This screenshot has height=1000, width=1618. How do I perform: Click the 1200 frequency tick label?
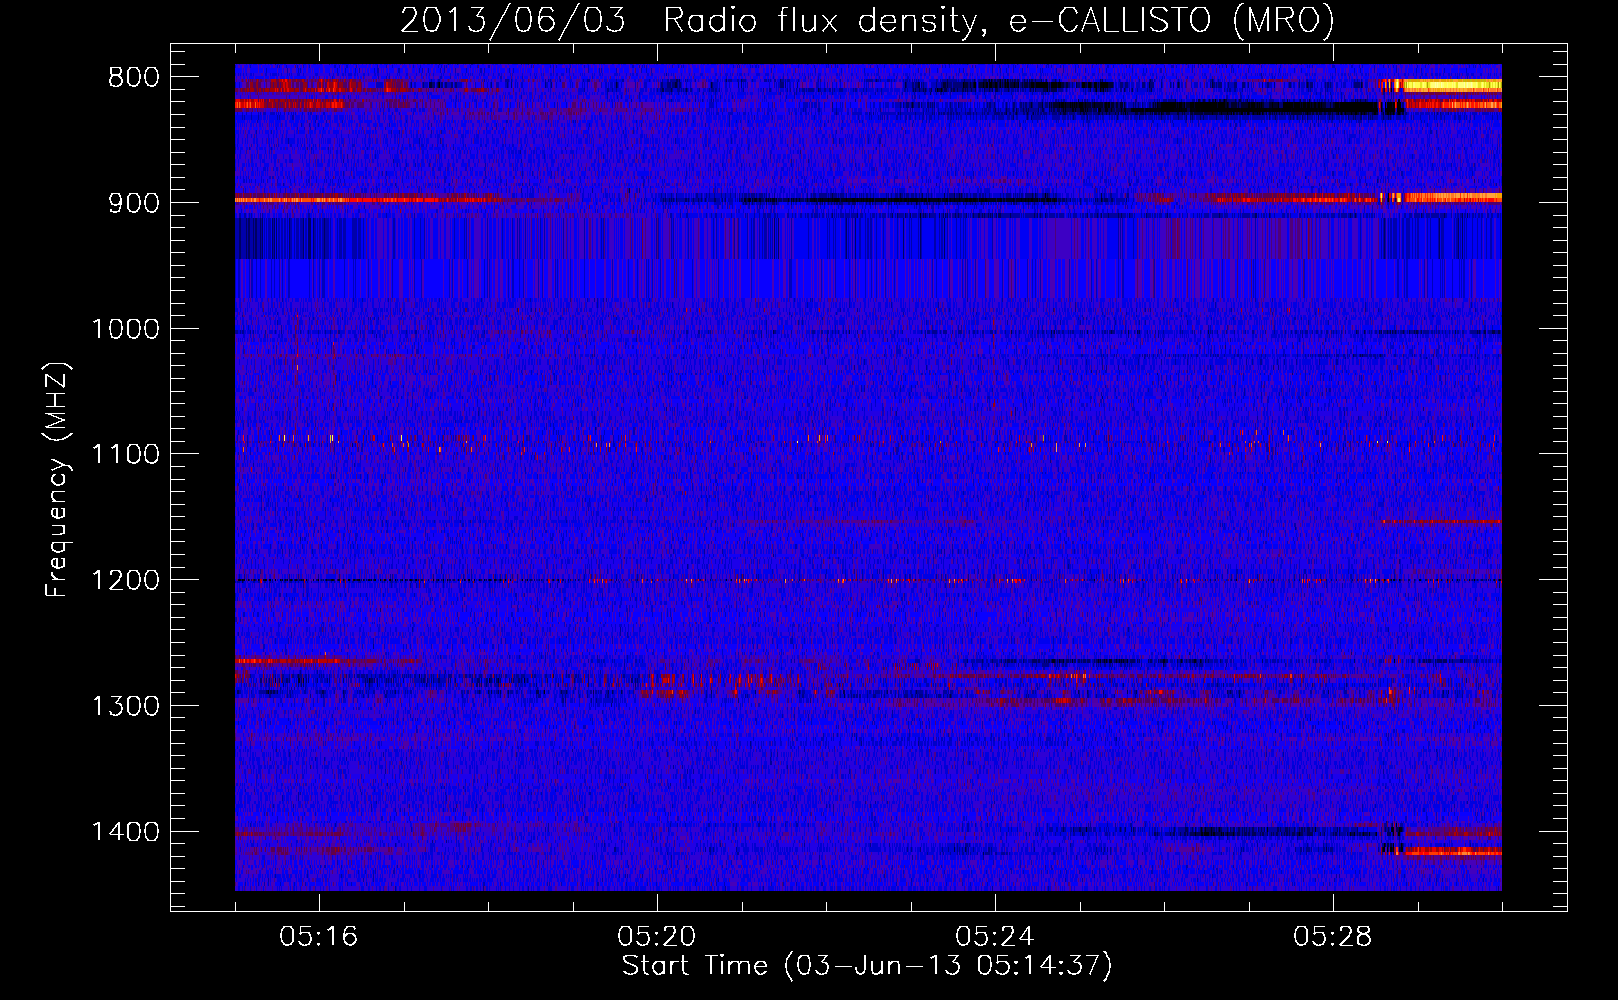pos(125,580)
